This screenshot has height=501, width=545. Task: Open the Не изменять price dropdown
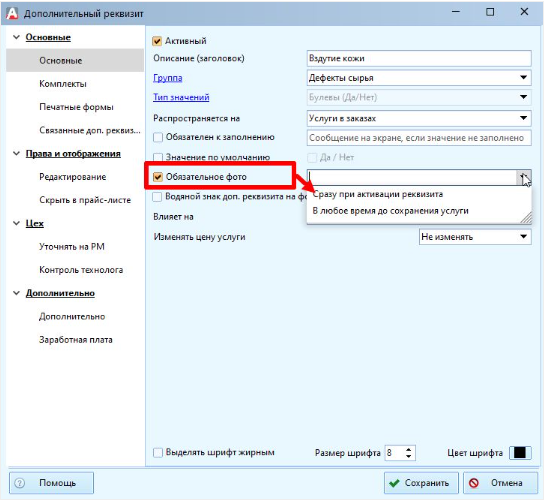[x=475, y=237]
